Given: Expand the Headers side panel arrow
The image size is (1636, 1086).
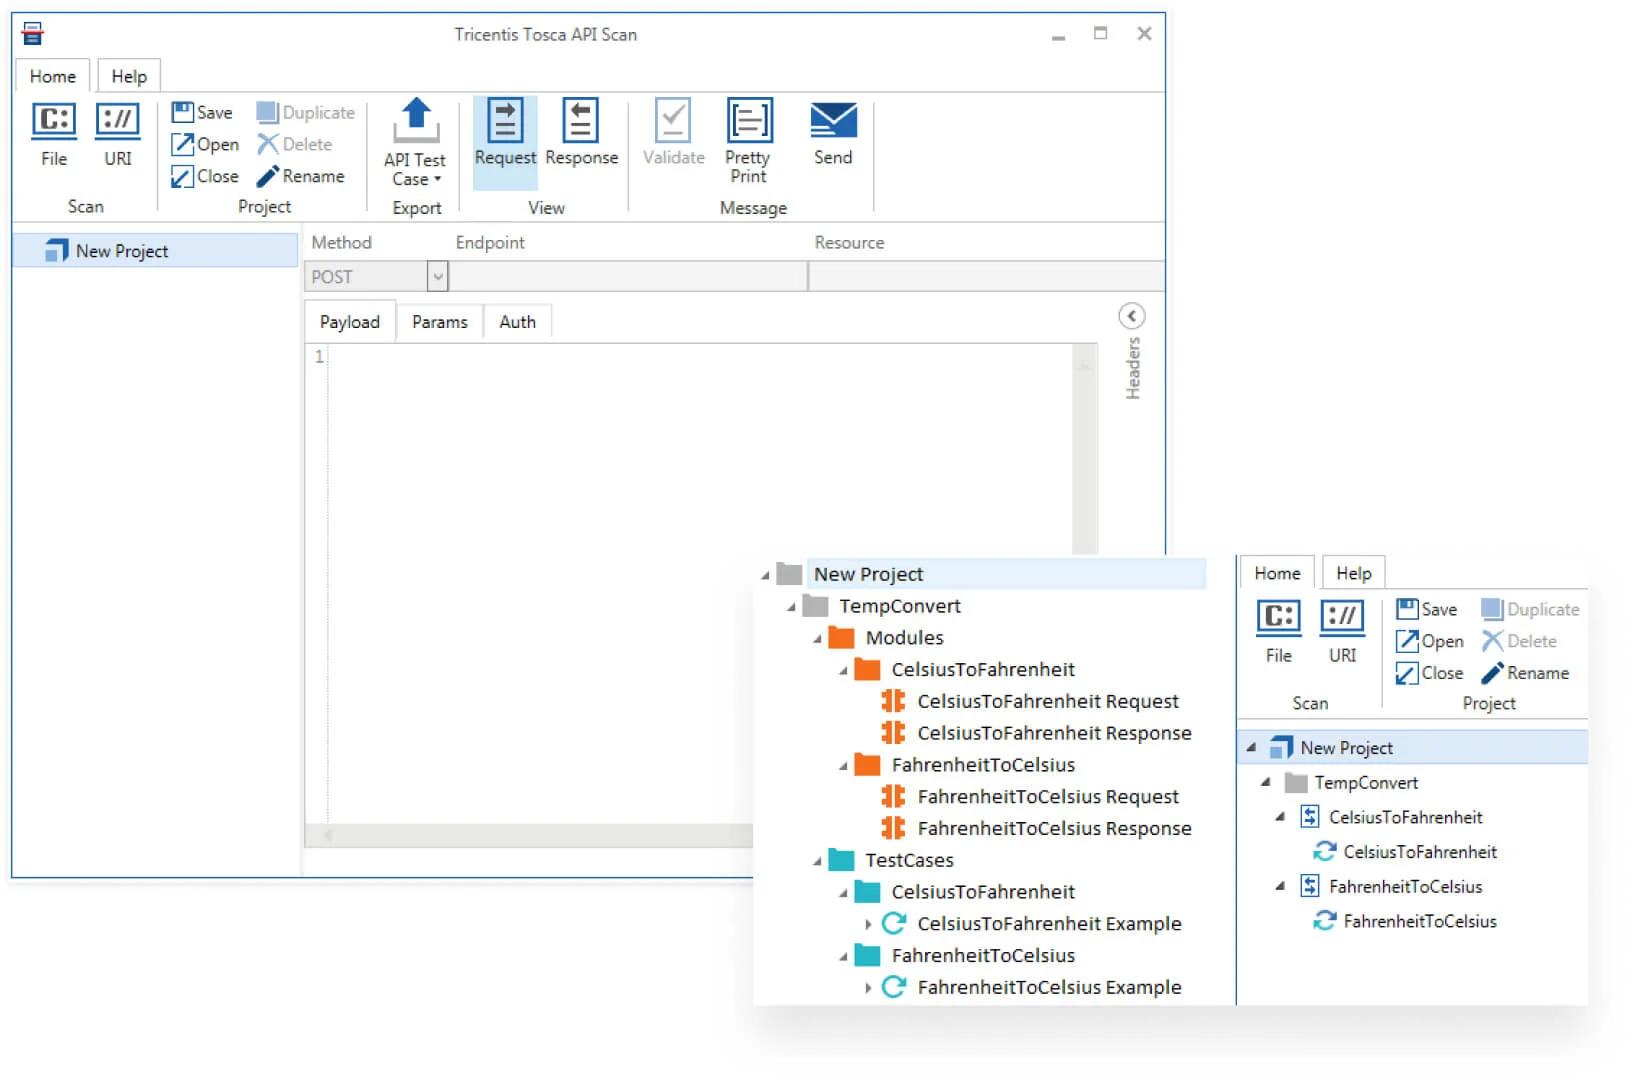Looking at the screenshot, I should [x=1131, y=317].
